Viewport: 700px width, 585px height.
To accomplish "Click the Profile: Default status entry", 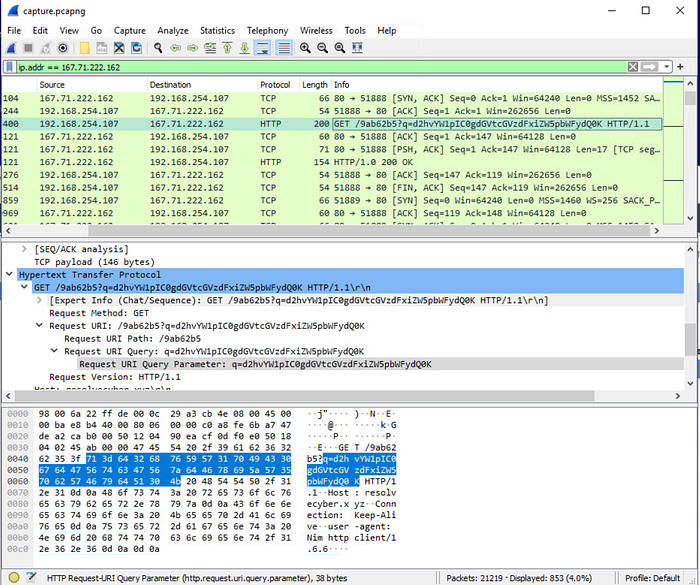I will pyautogui.click(x=652, y=578).
